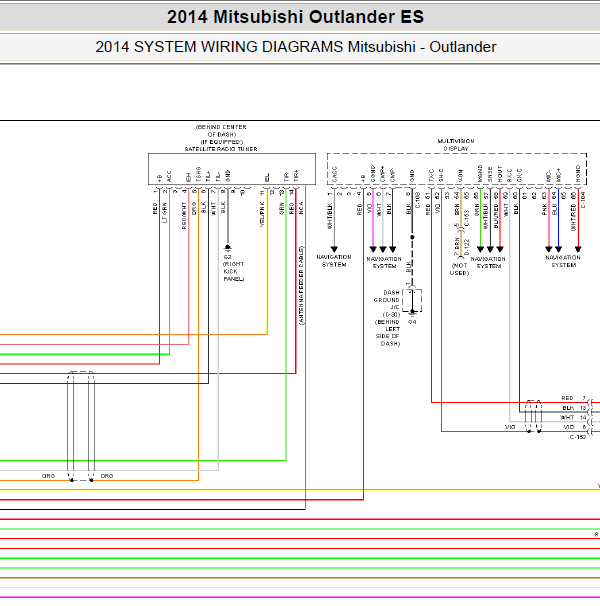This screenshot has height=606, width=600.
Task: Click the 'GRN' wire label at pin 56
Action: [x=477, y=209]
